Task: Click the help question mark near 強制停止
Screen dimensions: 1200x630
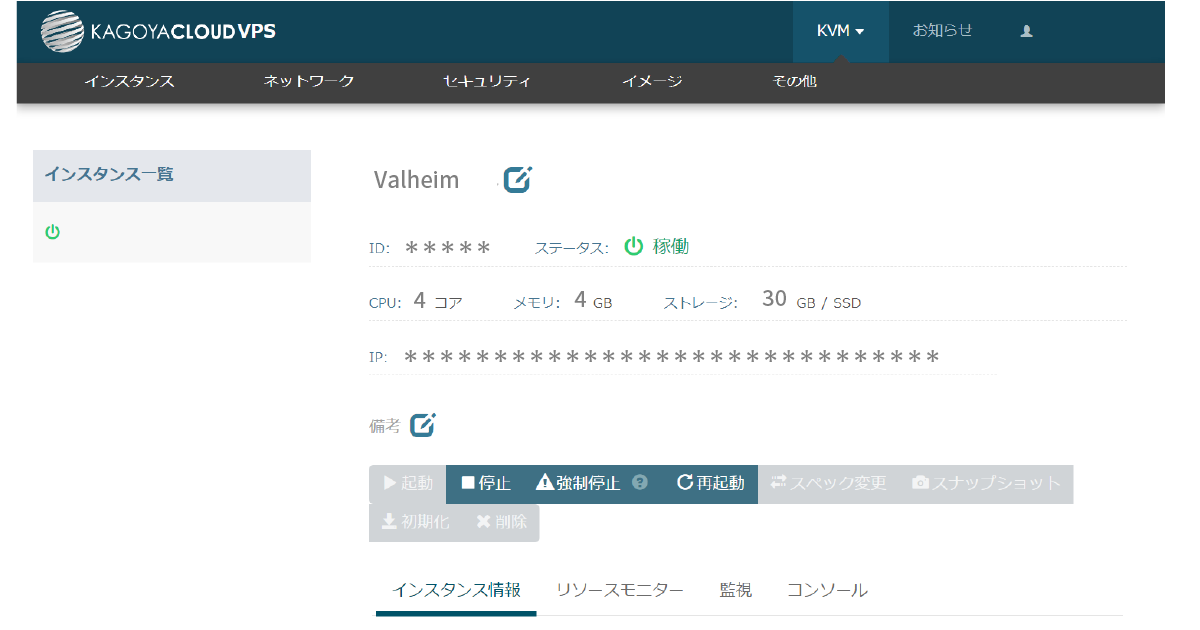Action: 640,483
